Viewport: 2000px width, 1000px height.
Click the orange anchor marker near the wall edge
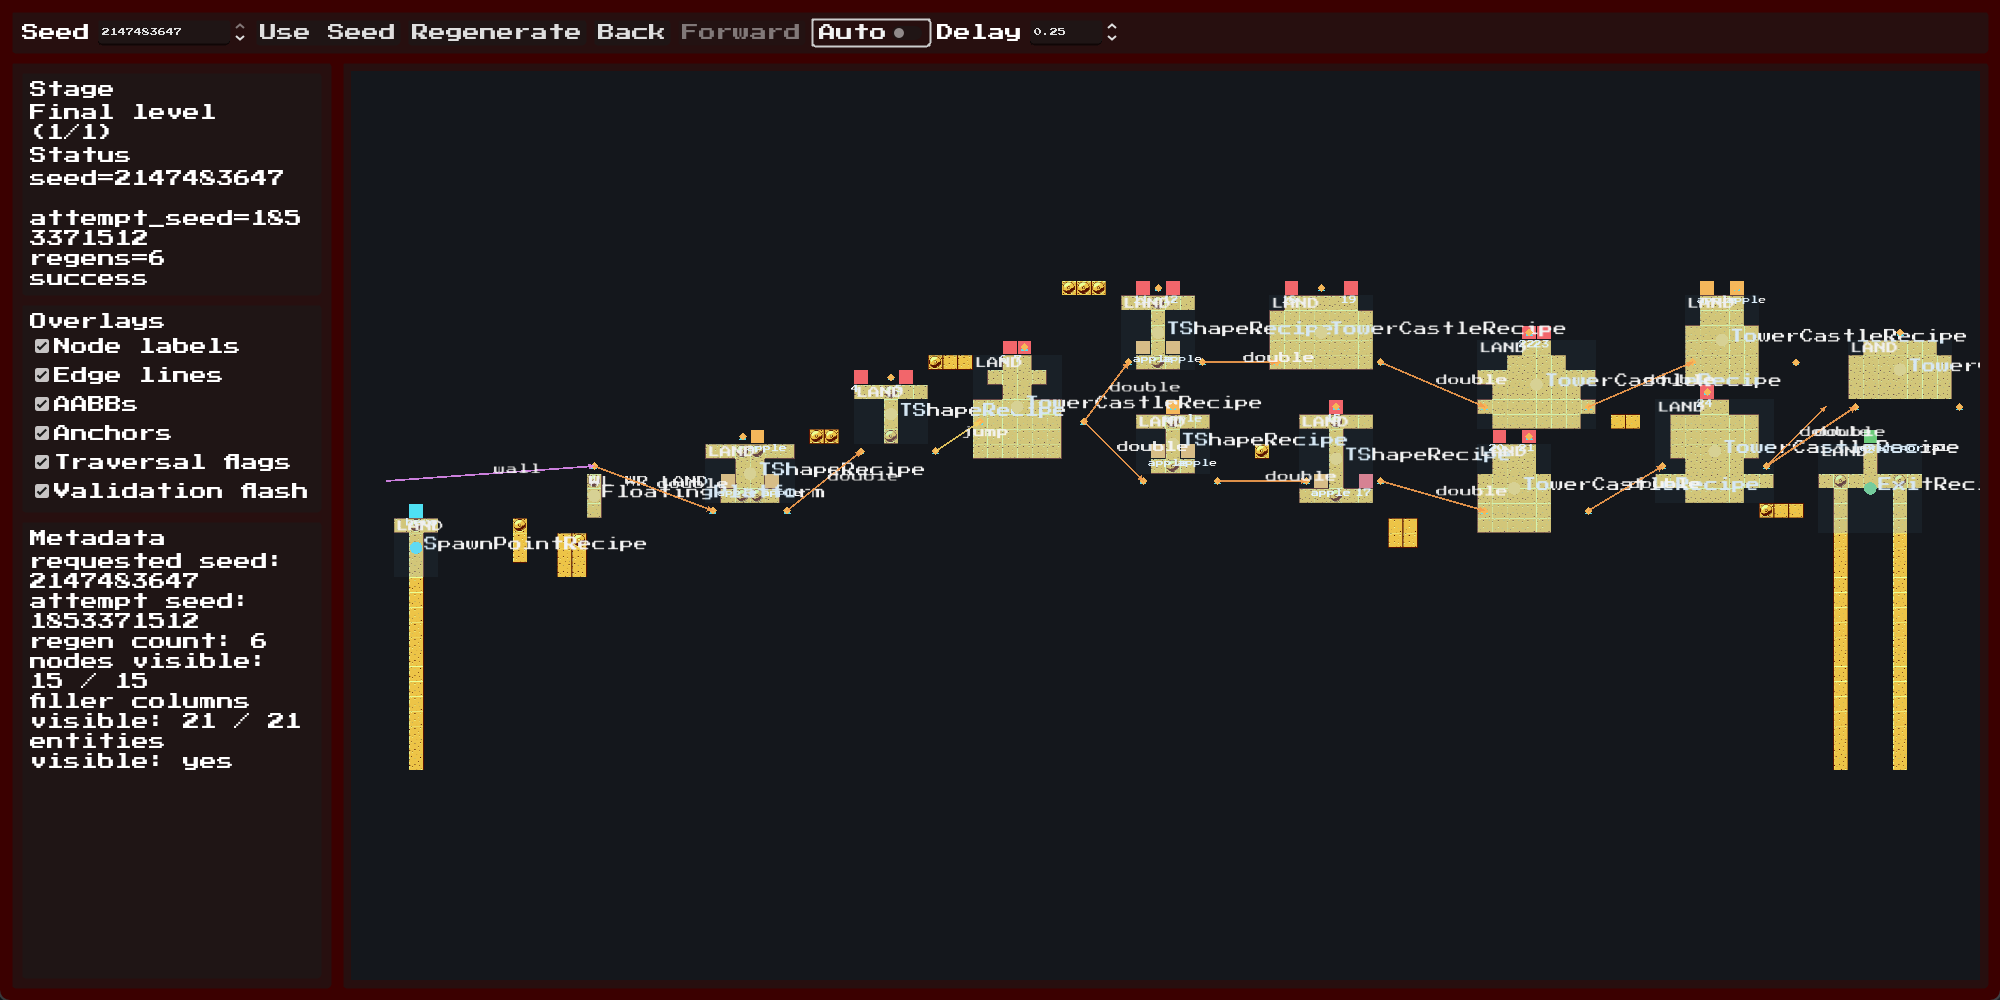pyautogui.click(x=595, y=464)
